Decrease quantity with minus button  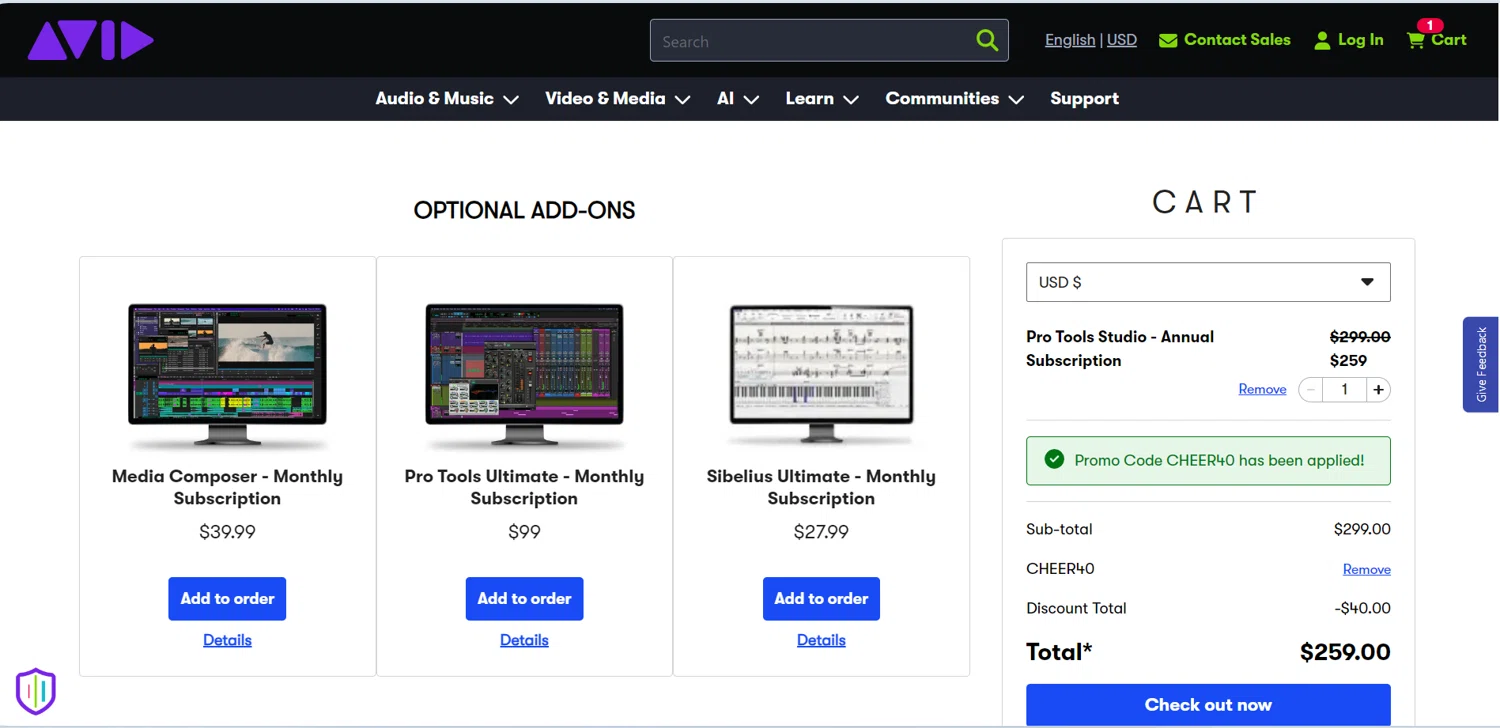[x=1311, y=390]
